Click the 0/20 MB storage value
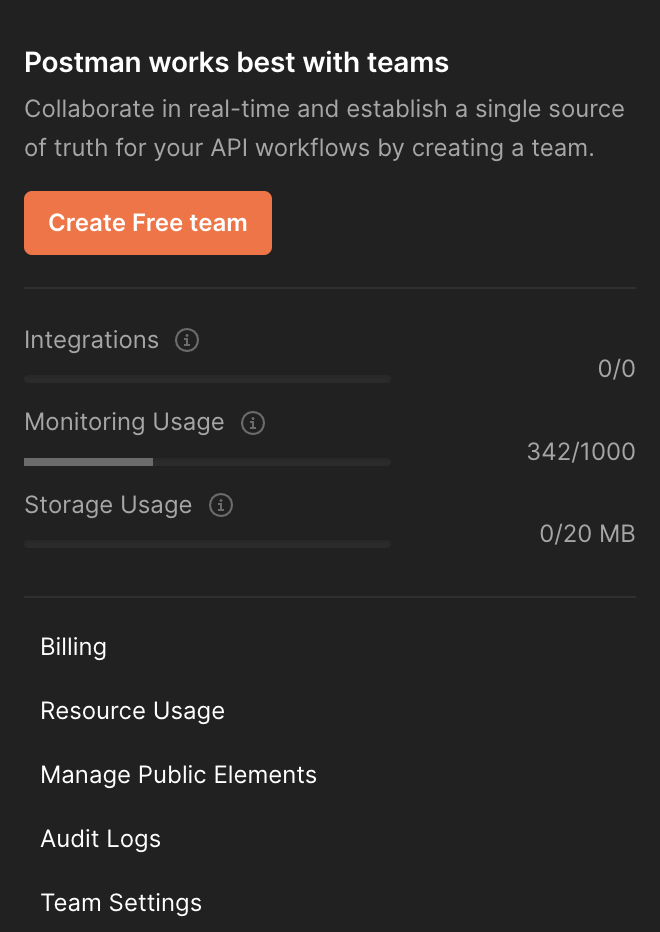660x932 pixels. pos(587,534)
